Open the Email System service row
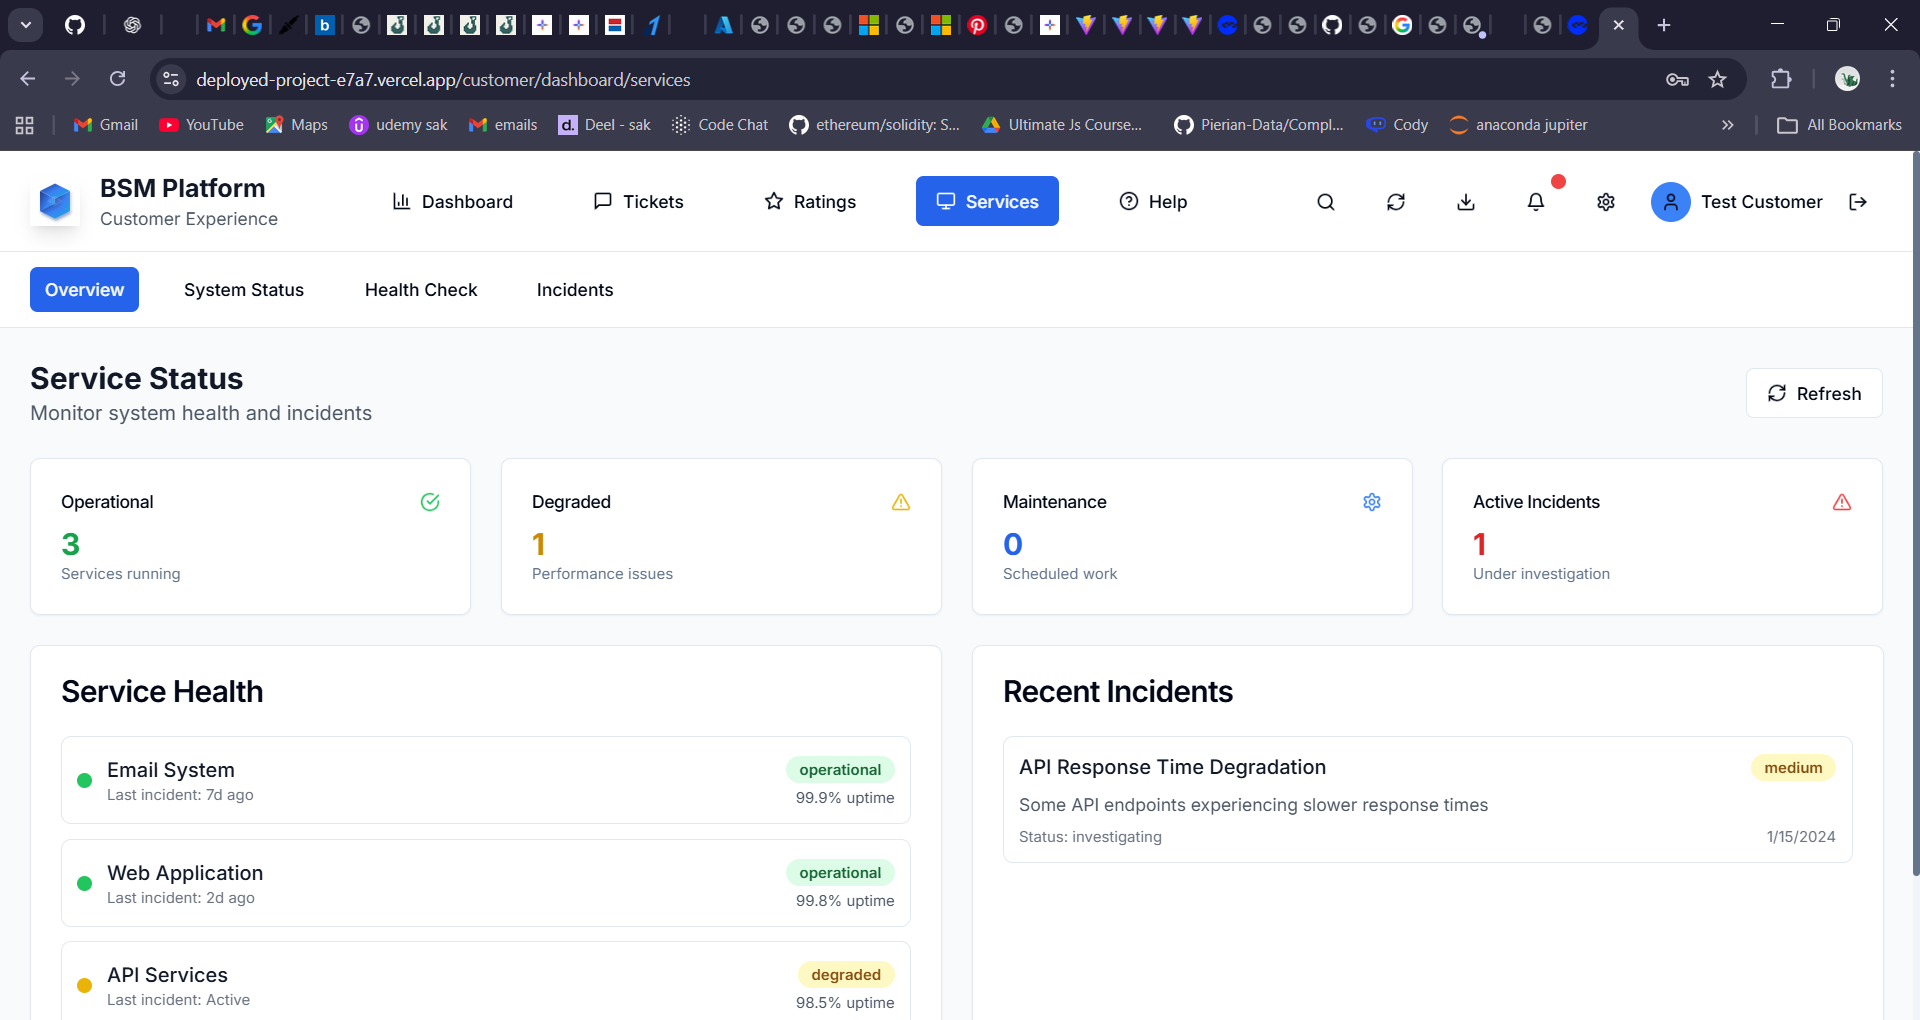The image size is (1920, 1020). click(486, 781)
